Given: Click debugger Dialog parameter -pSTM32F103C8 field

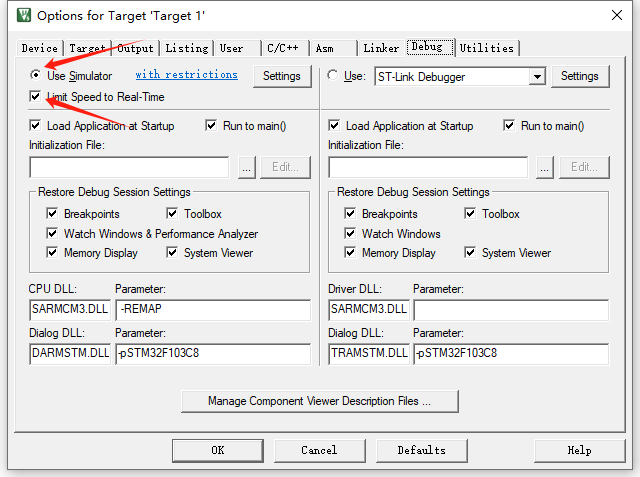Looking at the screenshot, I should pyautogui.click(x=511, y=354).
